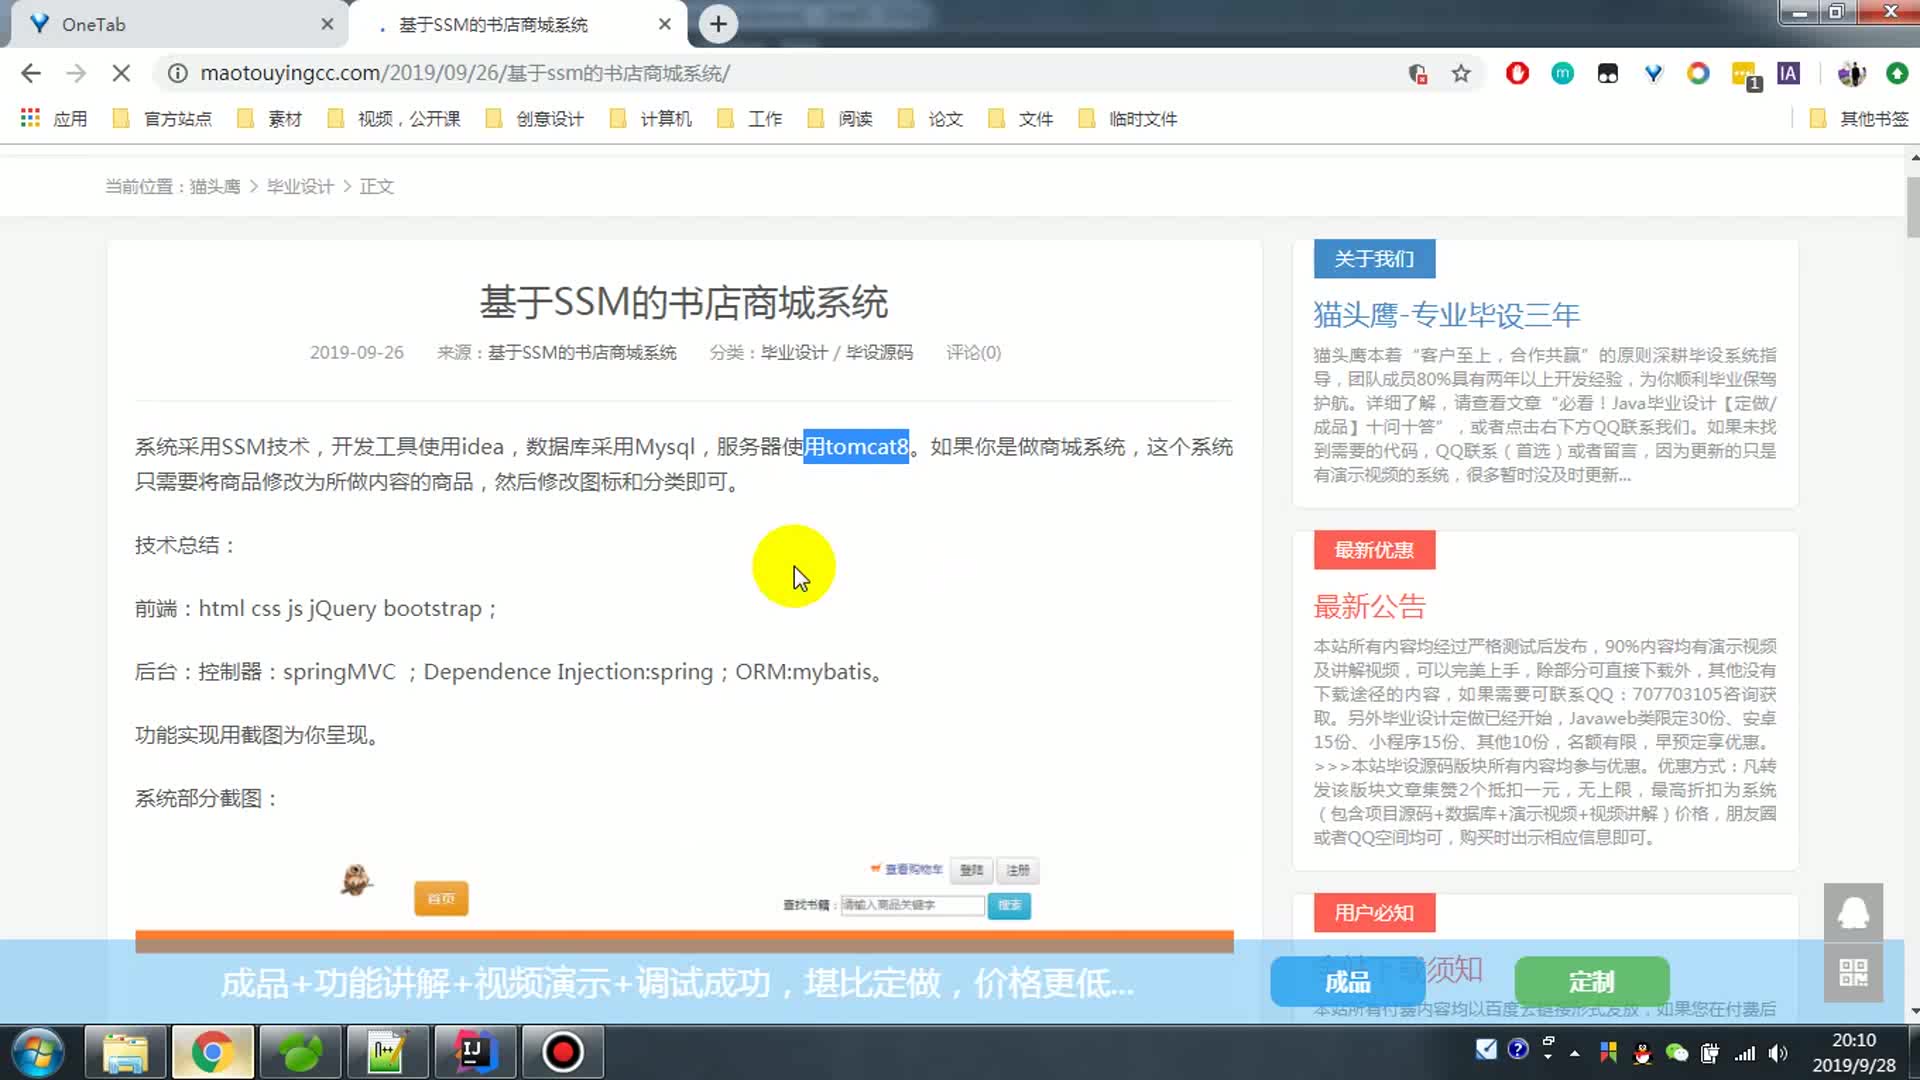Open the 毕设源码 category link
1920x1080 pixels.
(879, 353)
